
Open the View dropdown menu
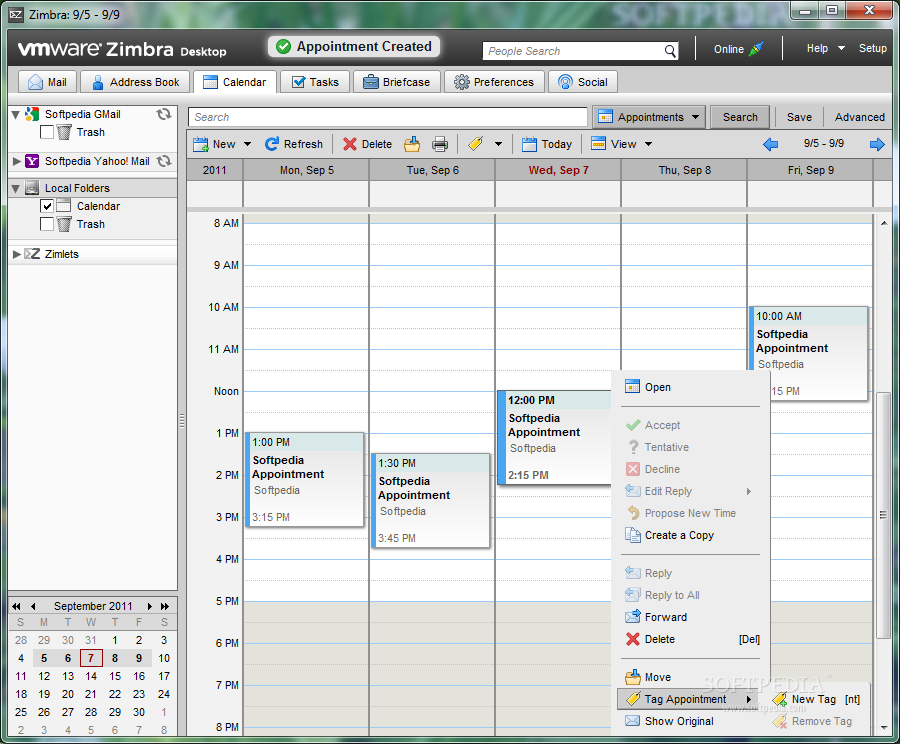(x=622, y=144)
